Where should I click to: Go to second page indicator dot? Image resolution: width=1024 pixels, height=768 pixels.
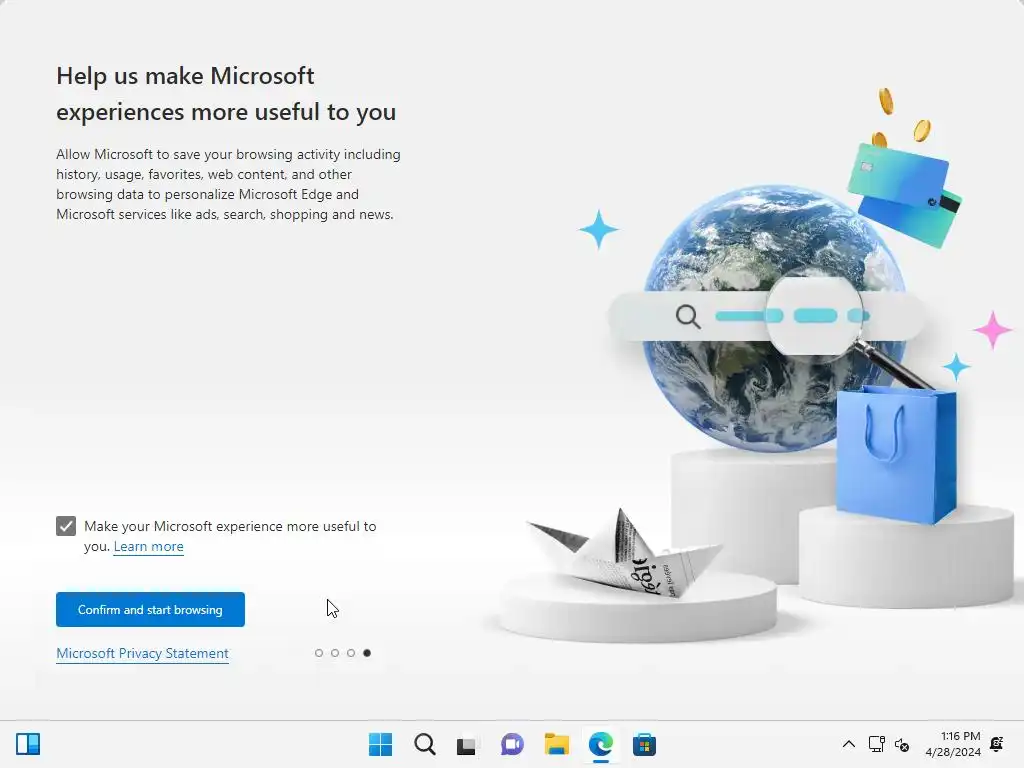335,653
